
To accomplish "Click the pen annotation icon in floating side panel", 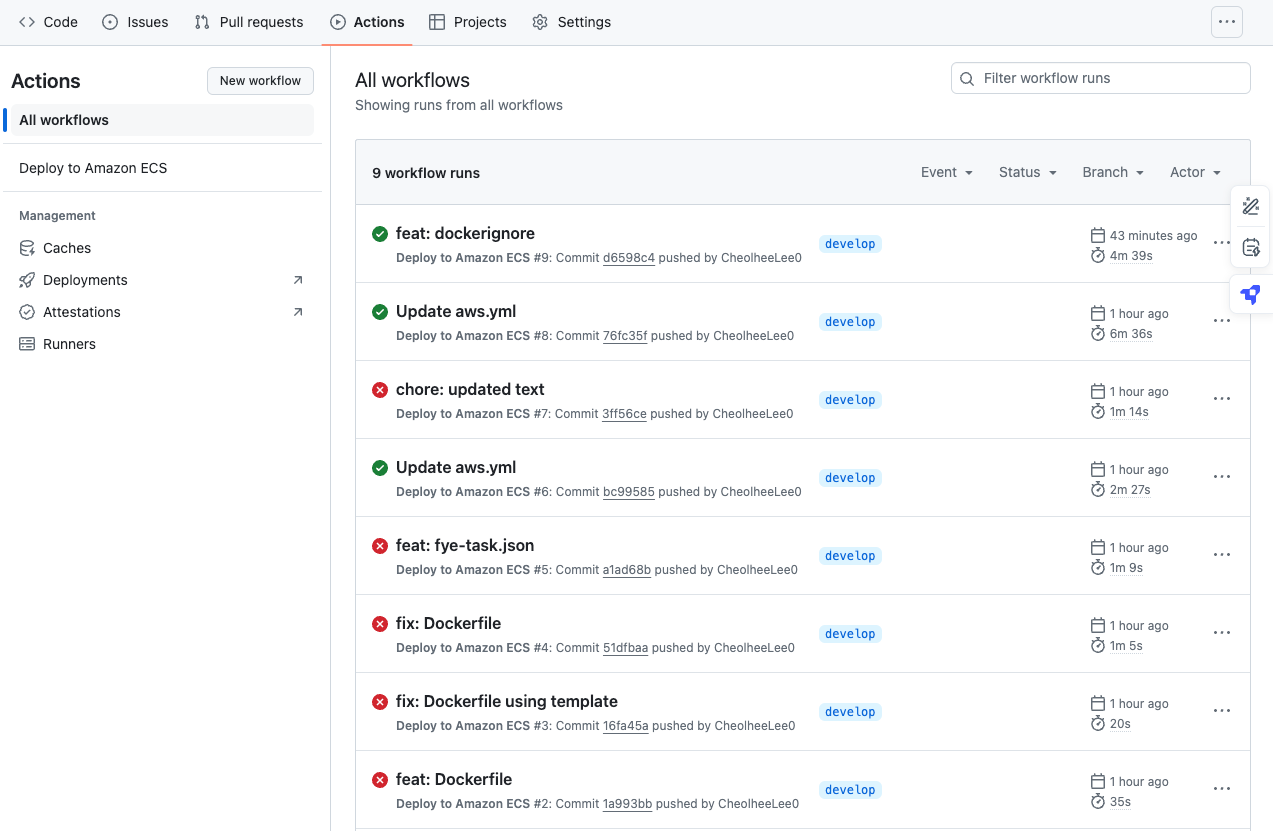I will [1251, 207].
